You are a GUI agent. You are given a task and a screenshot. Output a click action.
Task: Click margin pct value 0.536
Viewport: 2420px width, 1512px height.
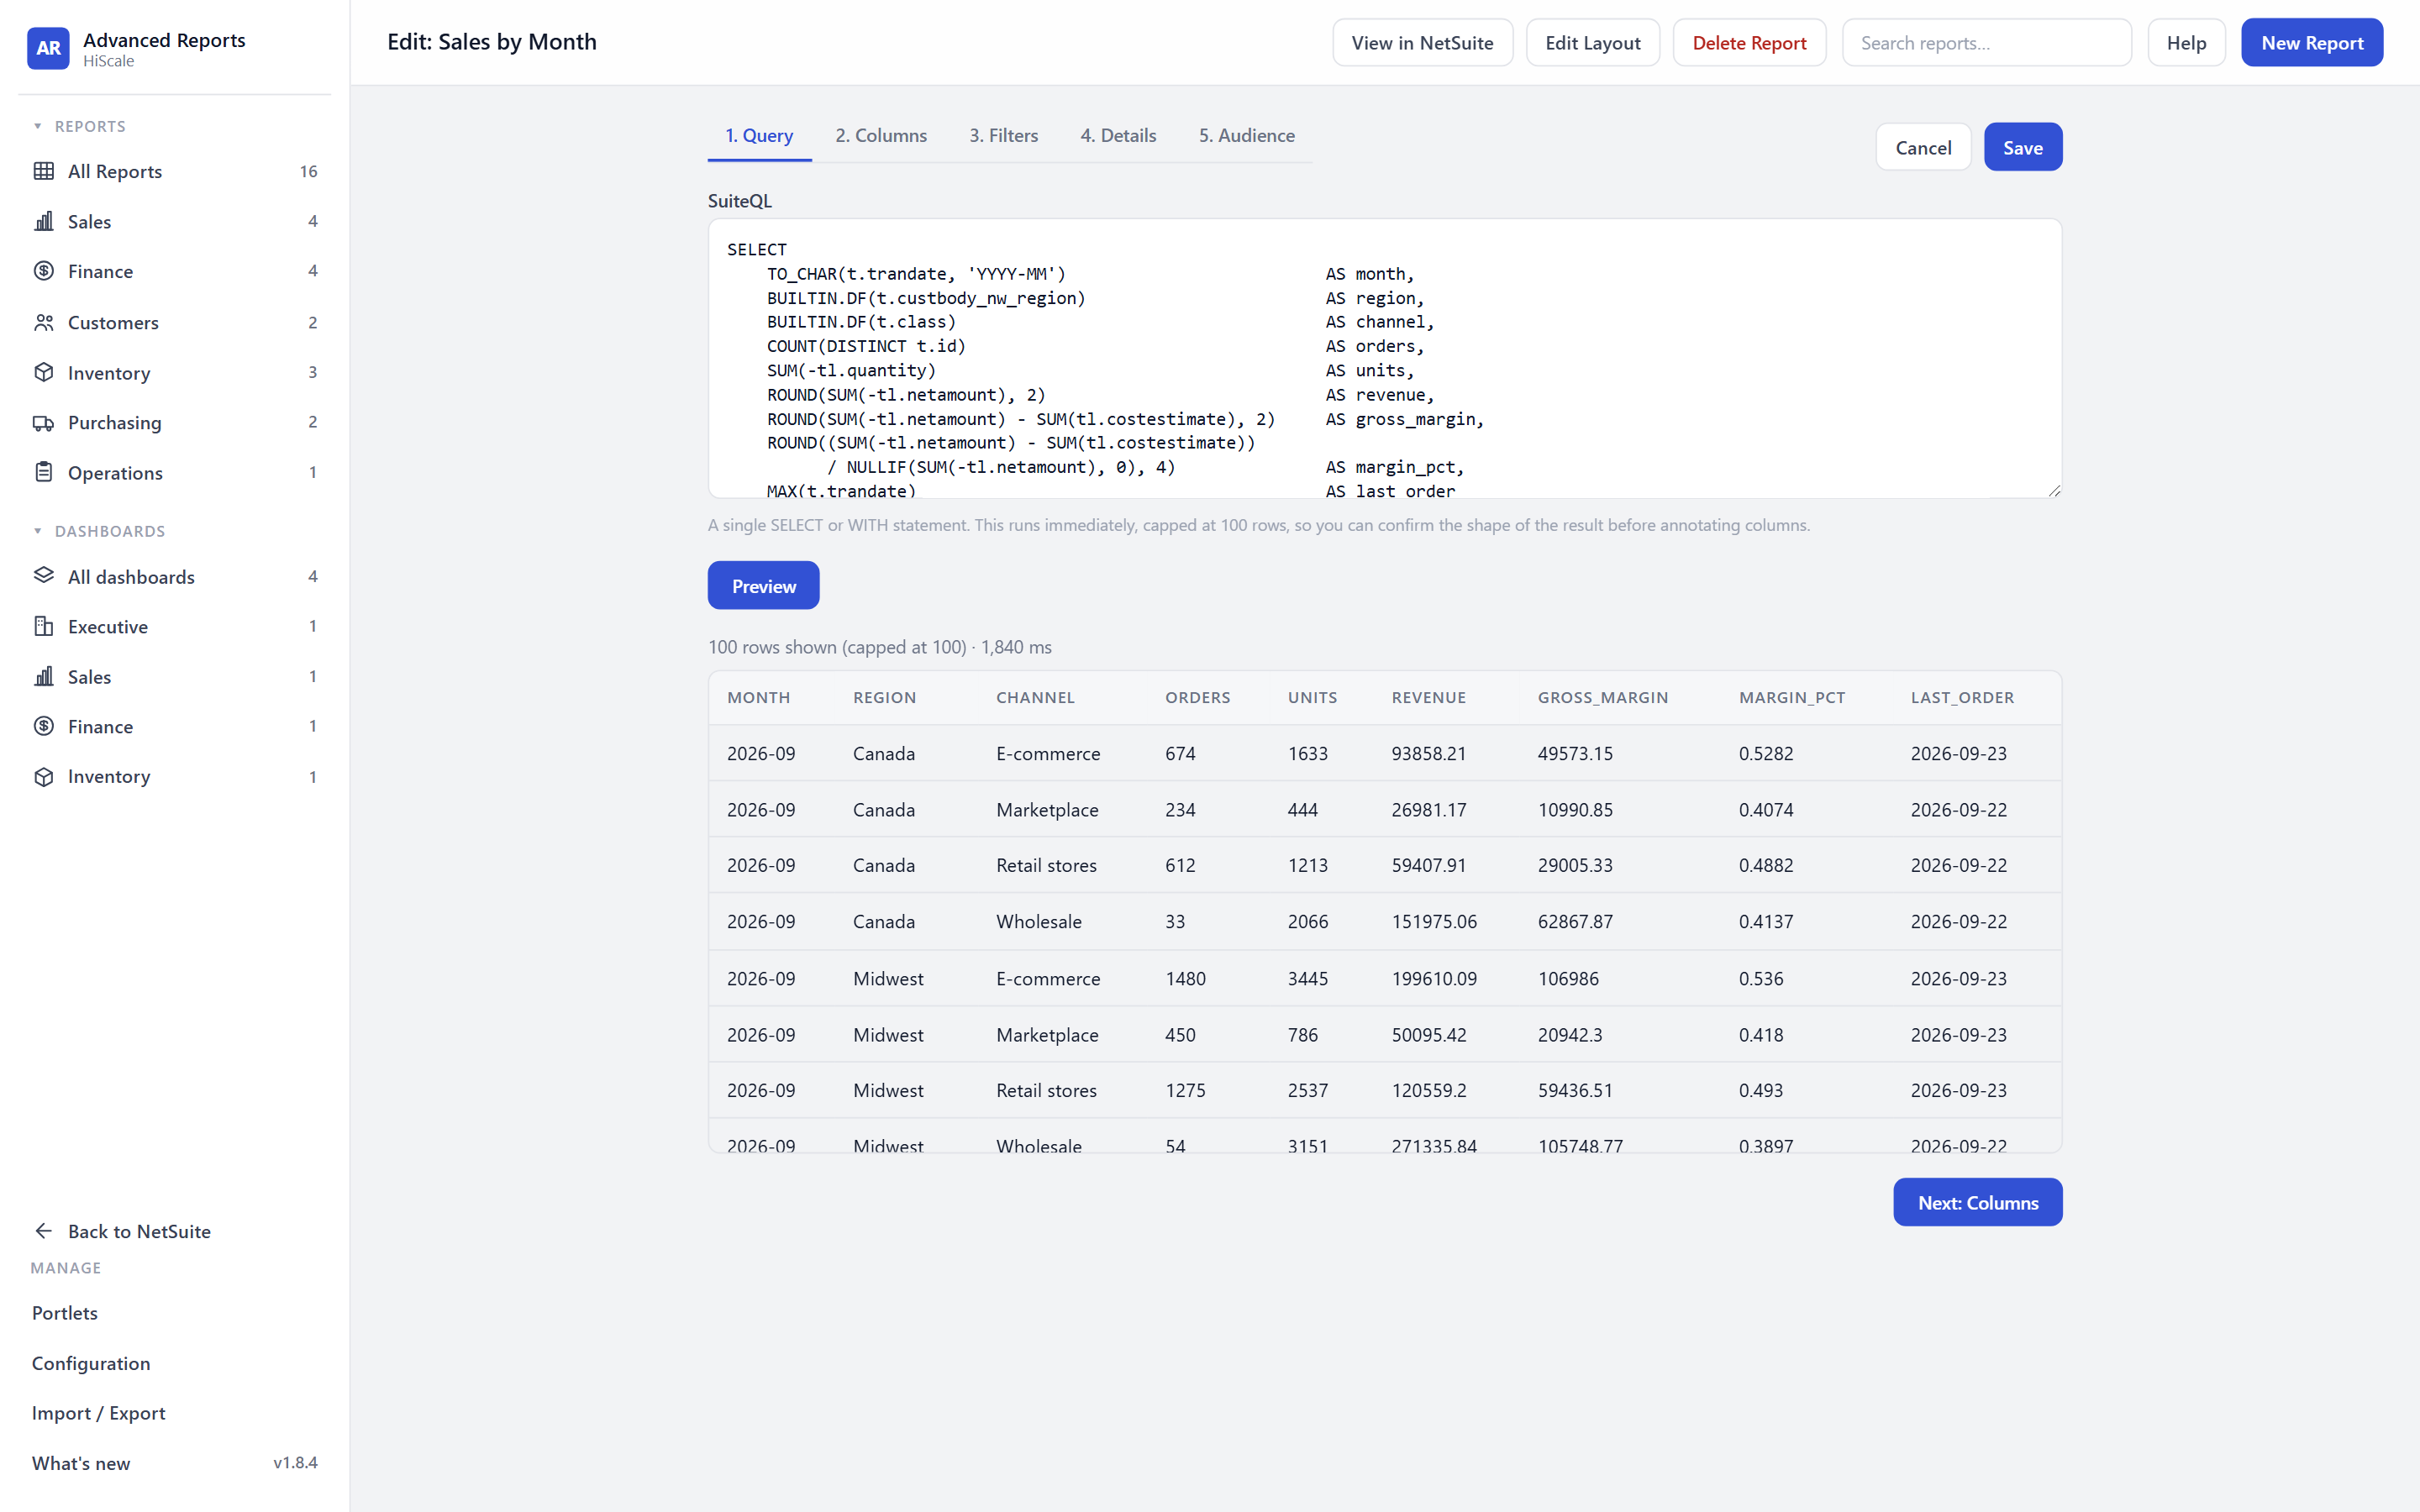tap(1760, 978)
